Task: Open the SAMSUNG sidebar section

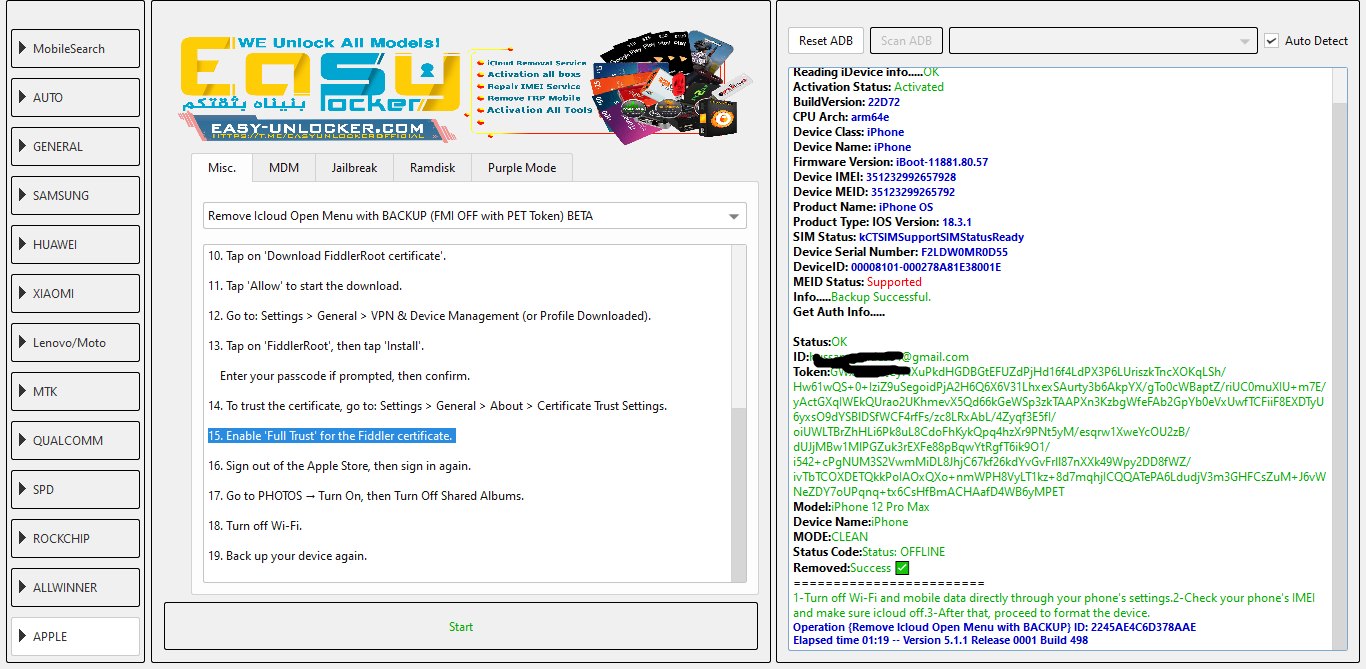Action: point(75,195)
